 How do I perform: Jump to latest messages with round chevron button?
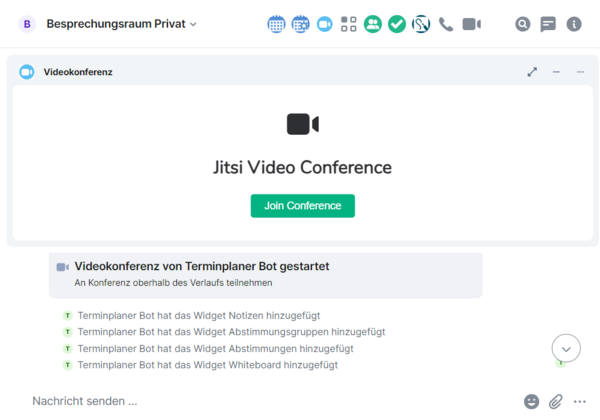coord(566,348)
